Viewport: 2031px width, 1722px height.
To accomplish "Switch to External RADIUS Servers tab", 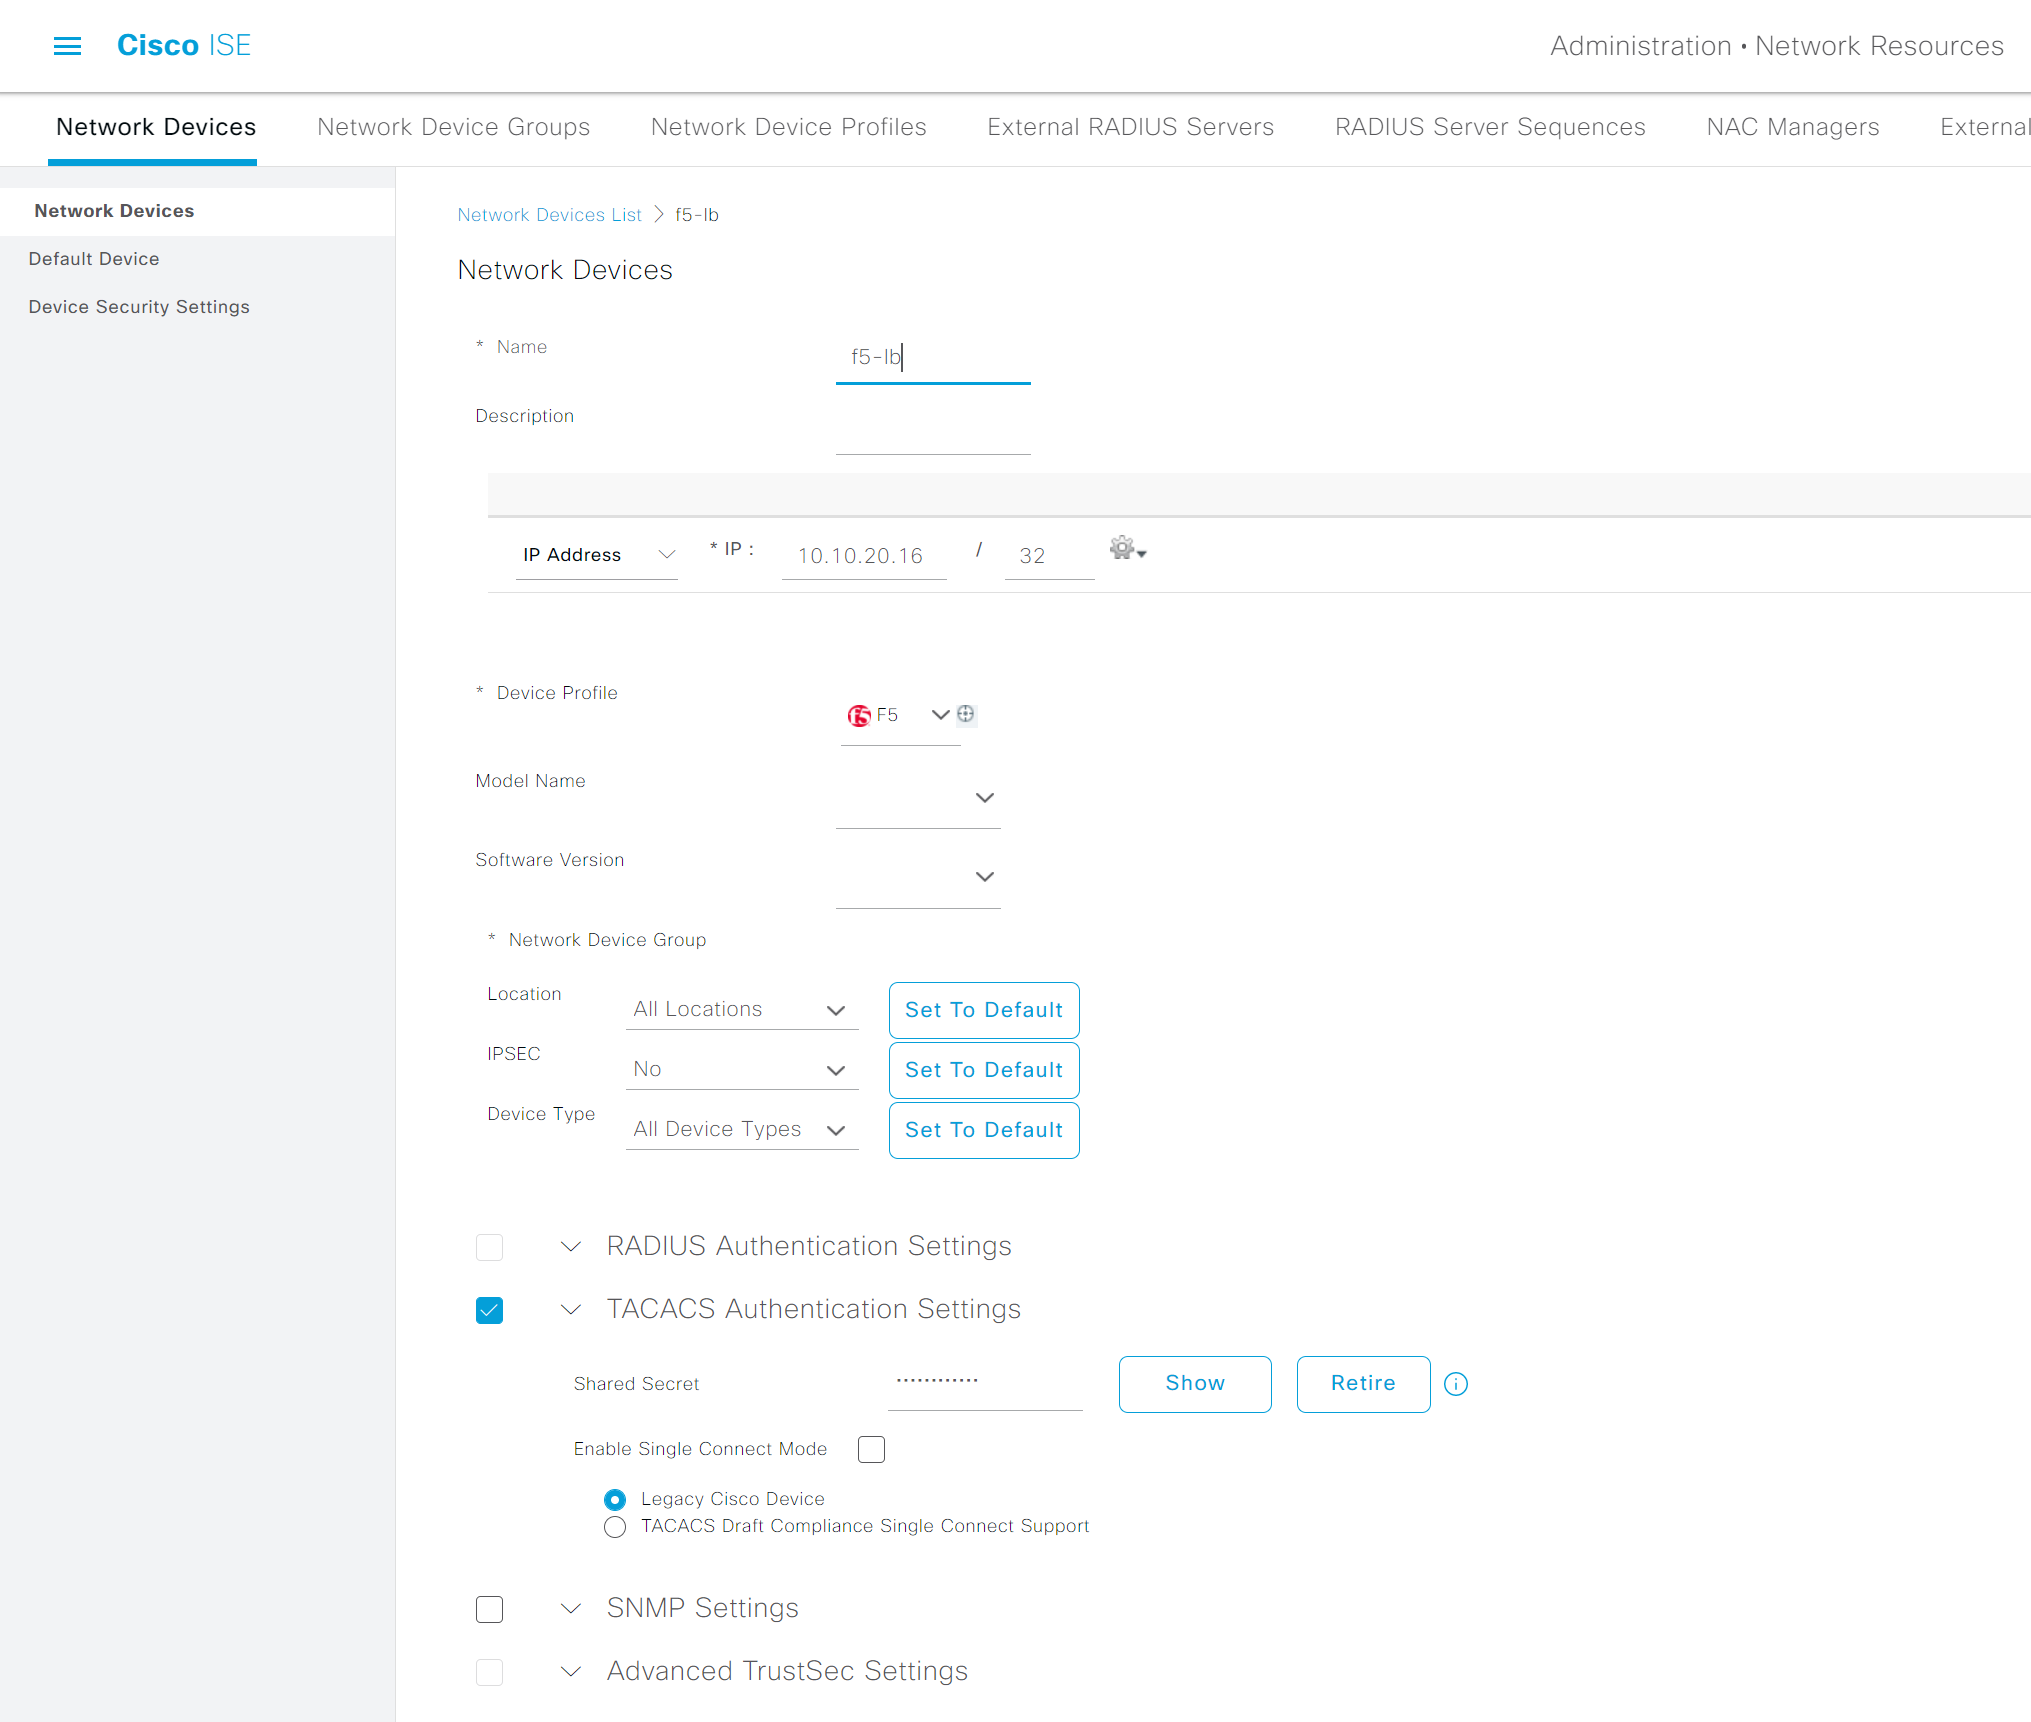I will click(x=1130, y=127).
